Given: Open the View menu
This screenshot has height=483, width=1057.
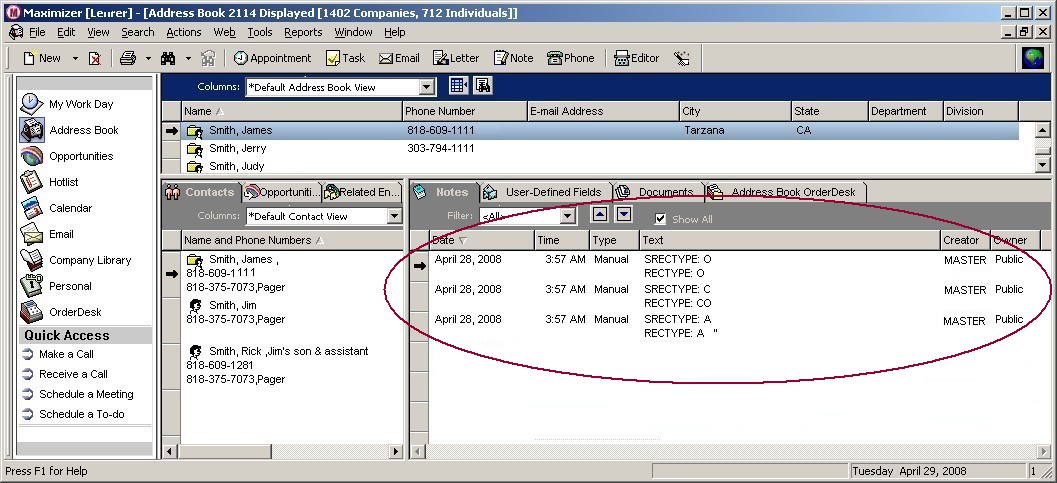Looking at the screenshot, I should click(98, 32).
